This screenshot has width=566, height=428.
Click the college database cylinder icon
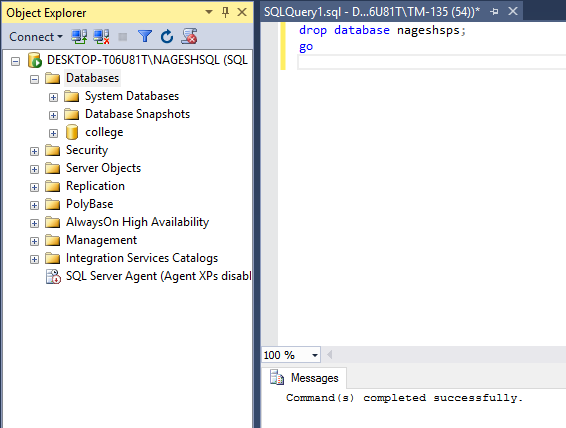pyautogui.click(x=72, y=132)
